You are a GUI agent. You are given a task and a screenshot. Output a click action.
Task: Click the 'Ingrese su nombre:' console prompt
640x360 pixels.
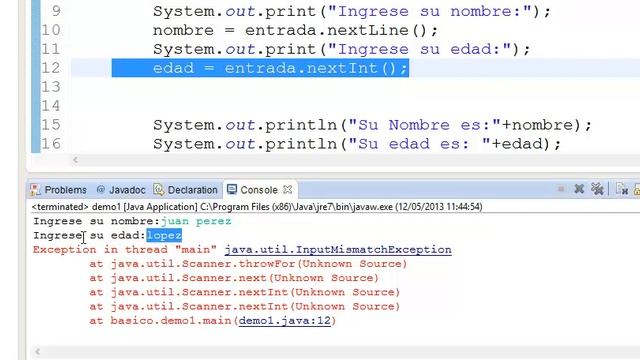(x=96, y=221)
